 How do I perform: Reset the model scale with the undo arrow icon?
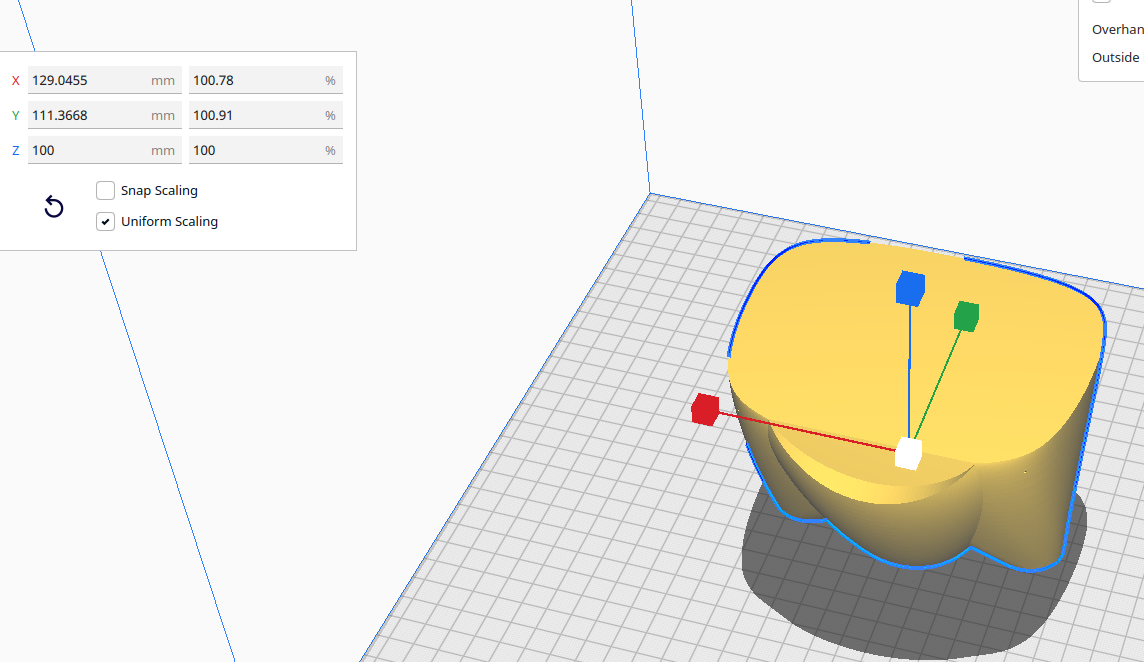click(52, 206)
